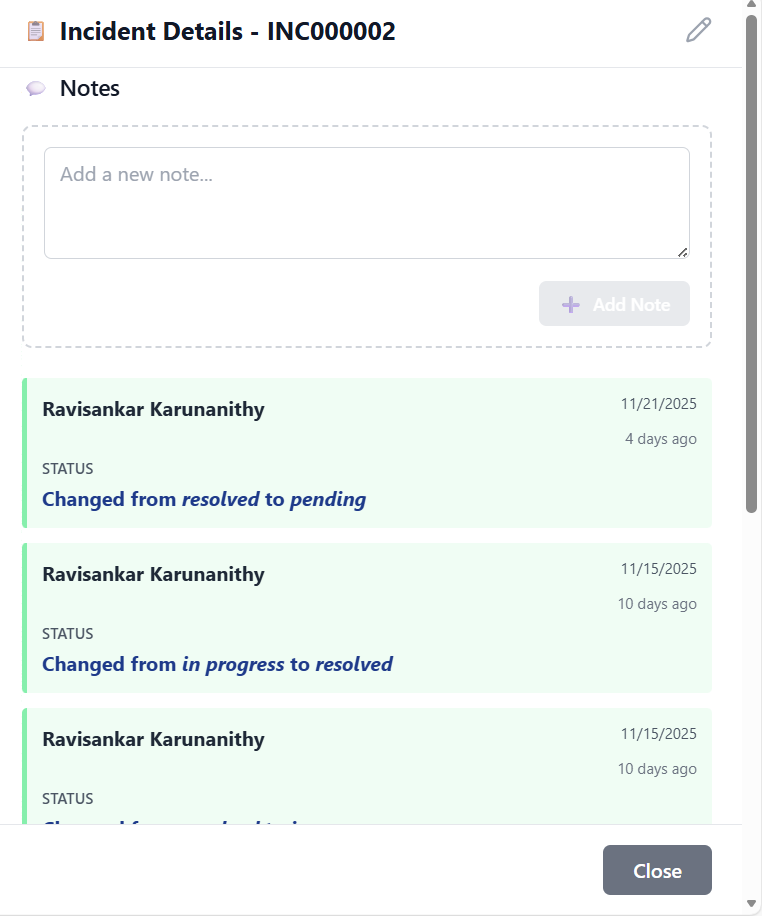The height and width of the screenshot is (916, 762).
Task: Click '10 days ago' on the resolved note
Action: pos(656,604)
